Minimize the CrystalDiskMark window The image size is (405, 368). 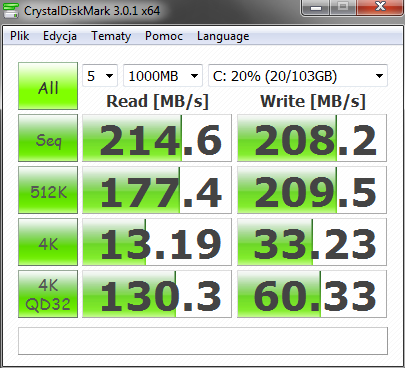(x=315, y=7)
